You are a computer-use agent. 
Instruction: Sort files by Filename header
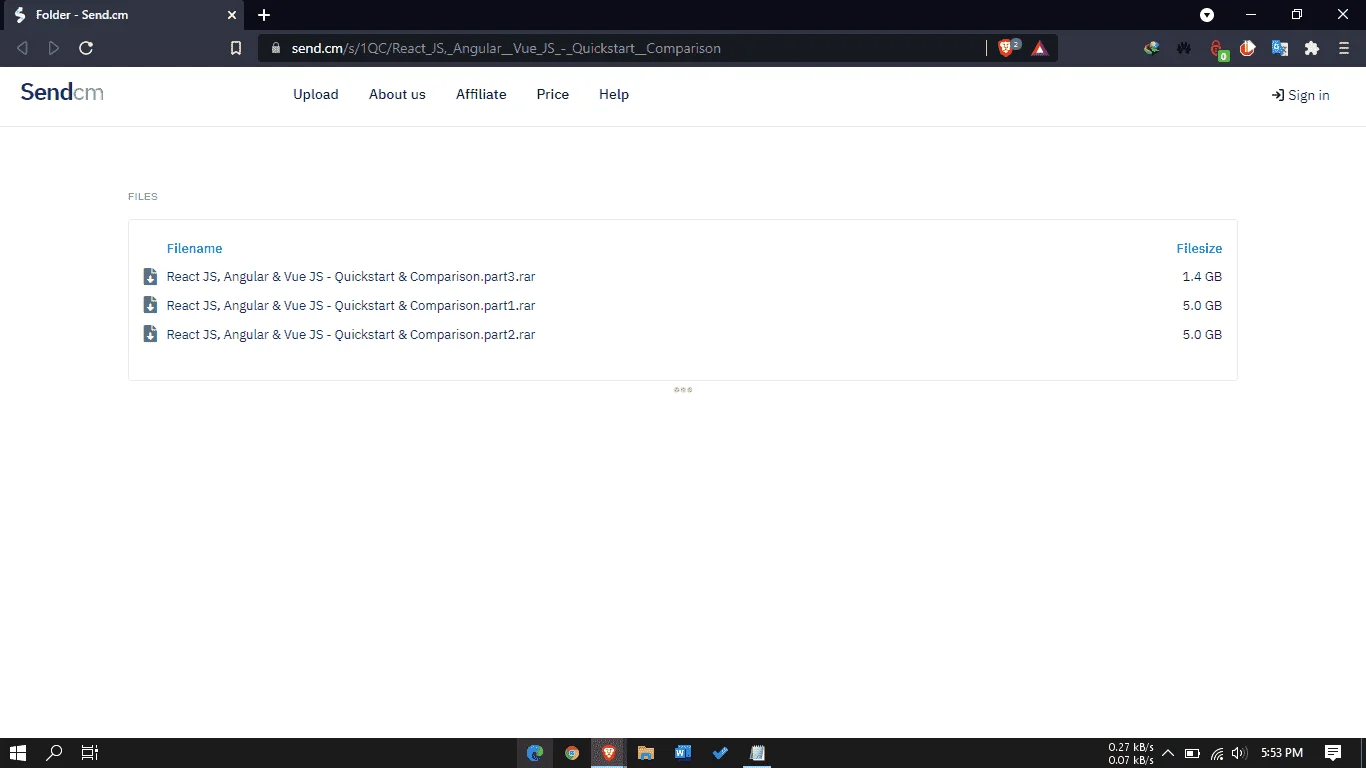pyautogui.click(x=195, y=249)
